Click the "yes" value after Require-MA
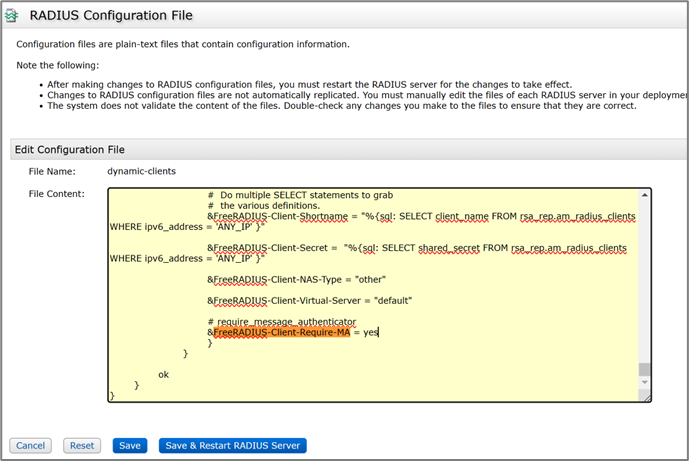 [x=370, y=332]
